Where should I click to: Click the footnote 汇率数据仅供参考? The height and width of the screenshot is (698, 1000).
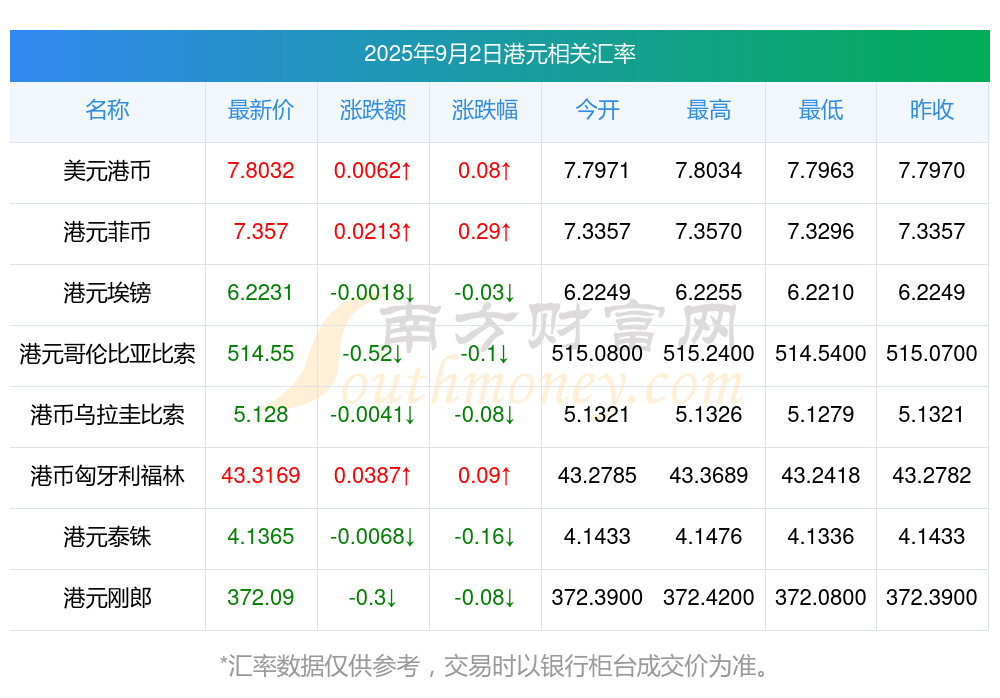point(324,666)
